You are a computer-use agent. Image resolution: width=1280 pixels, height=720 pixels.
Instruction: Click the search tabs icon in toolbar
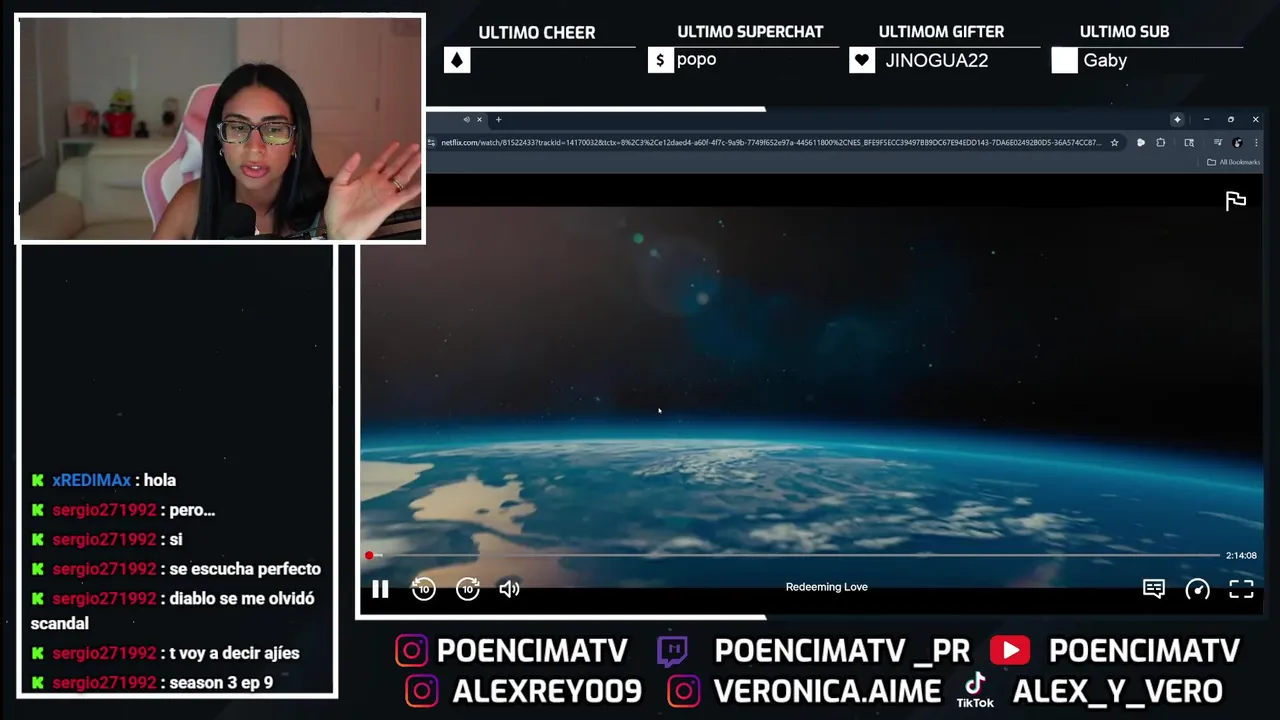pyautogui.click(x=1189, y=143)
